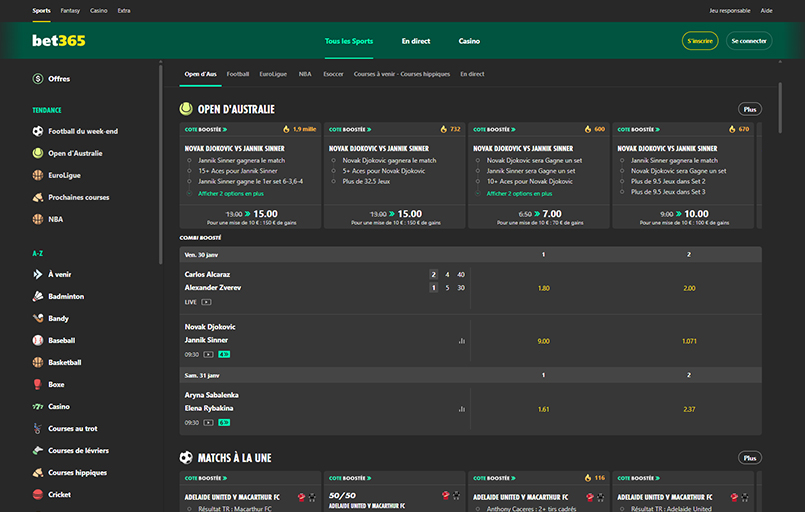Select Football du week-end soccer ball icon
This screenshot has height=512, width=805.
37,131
